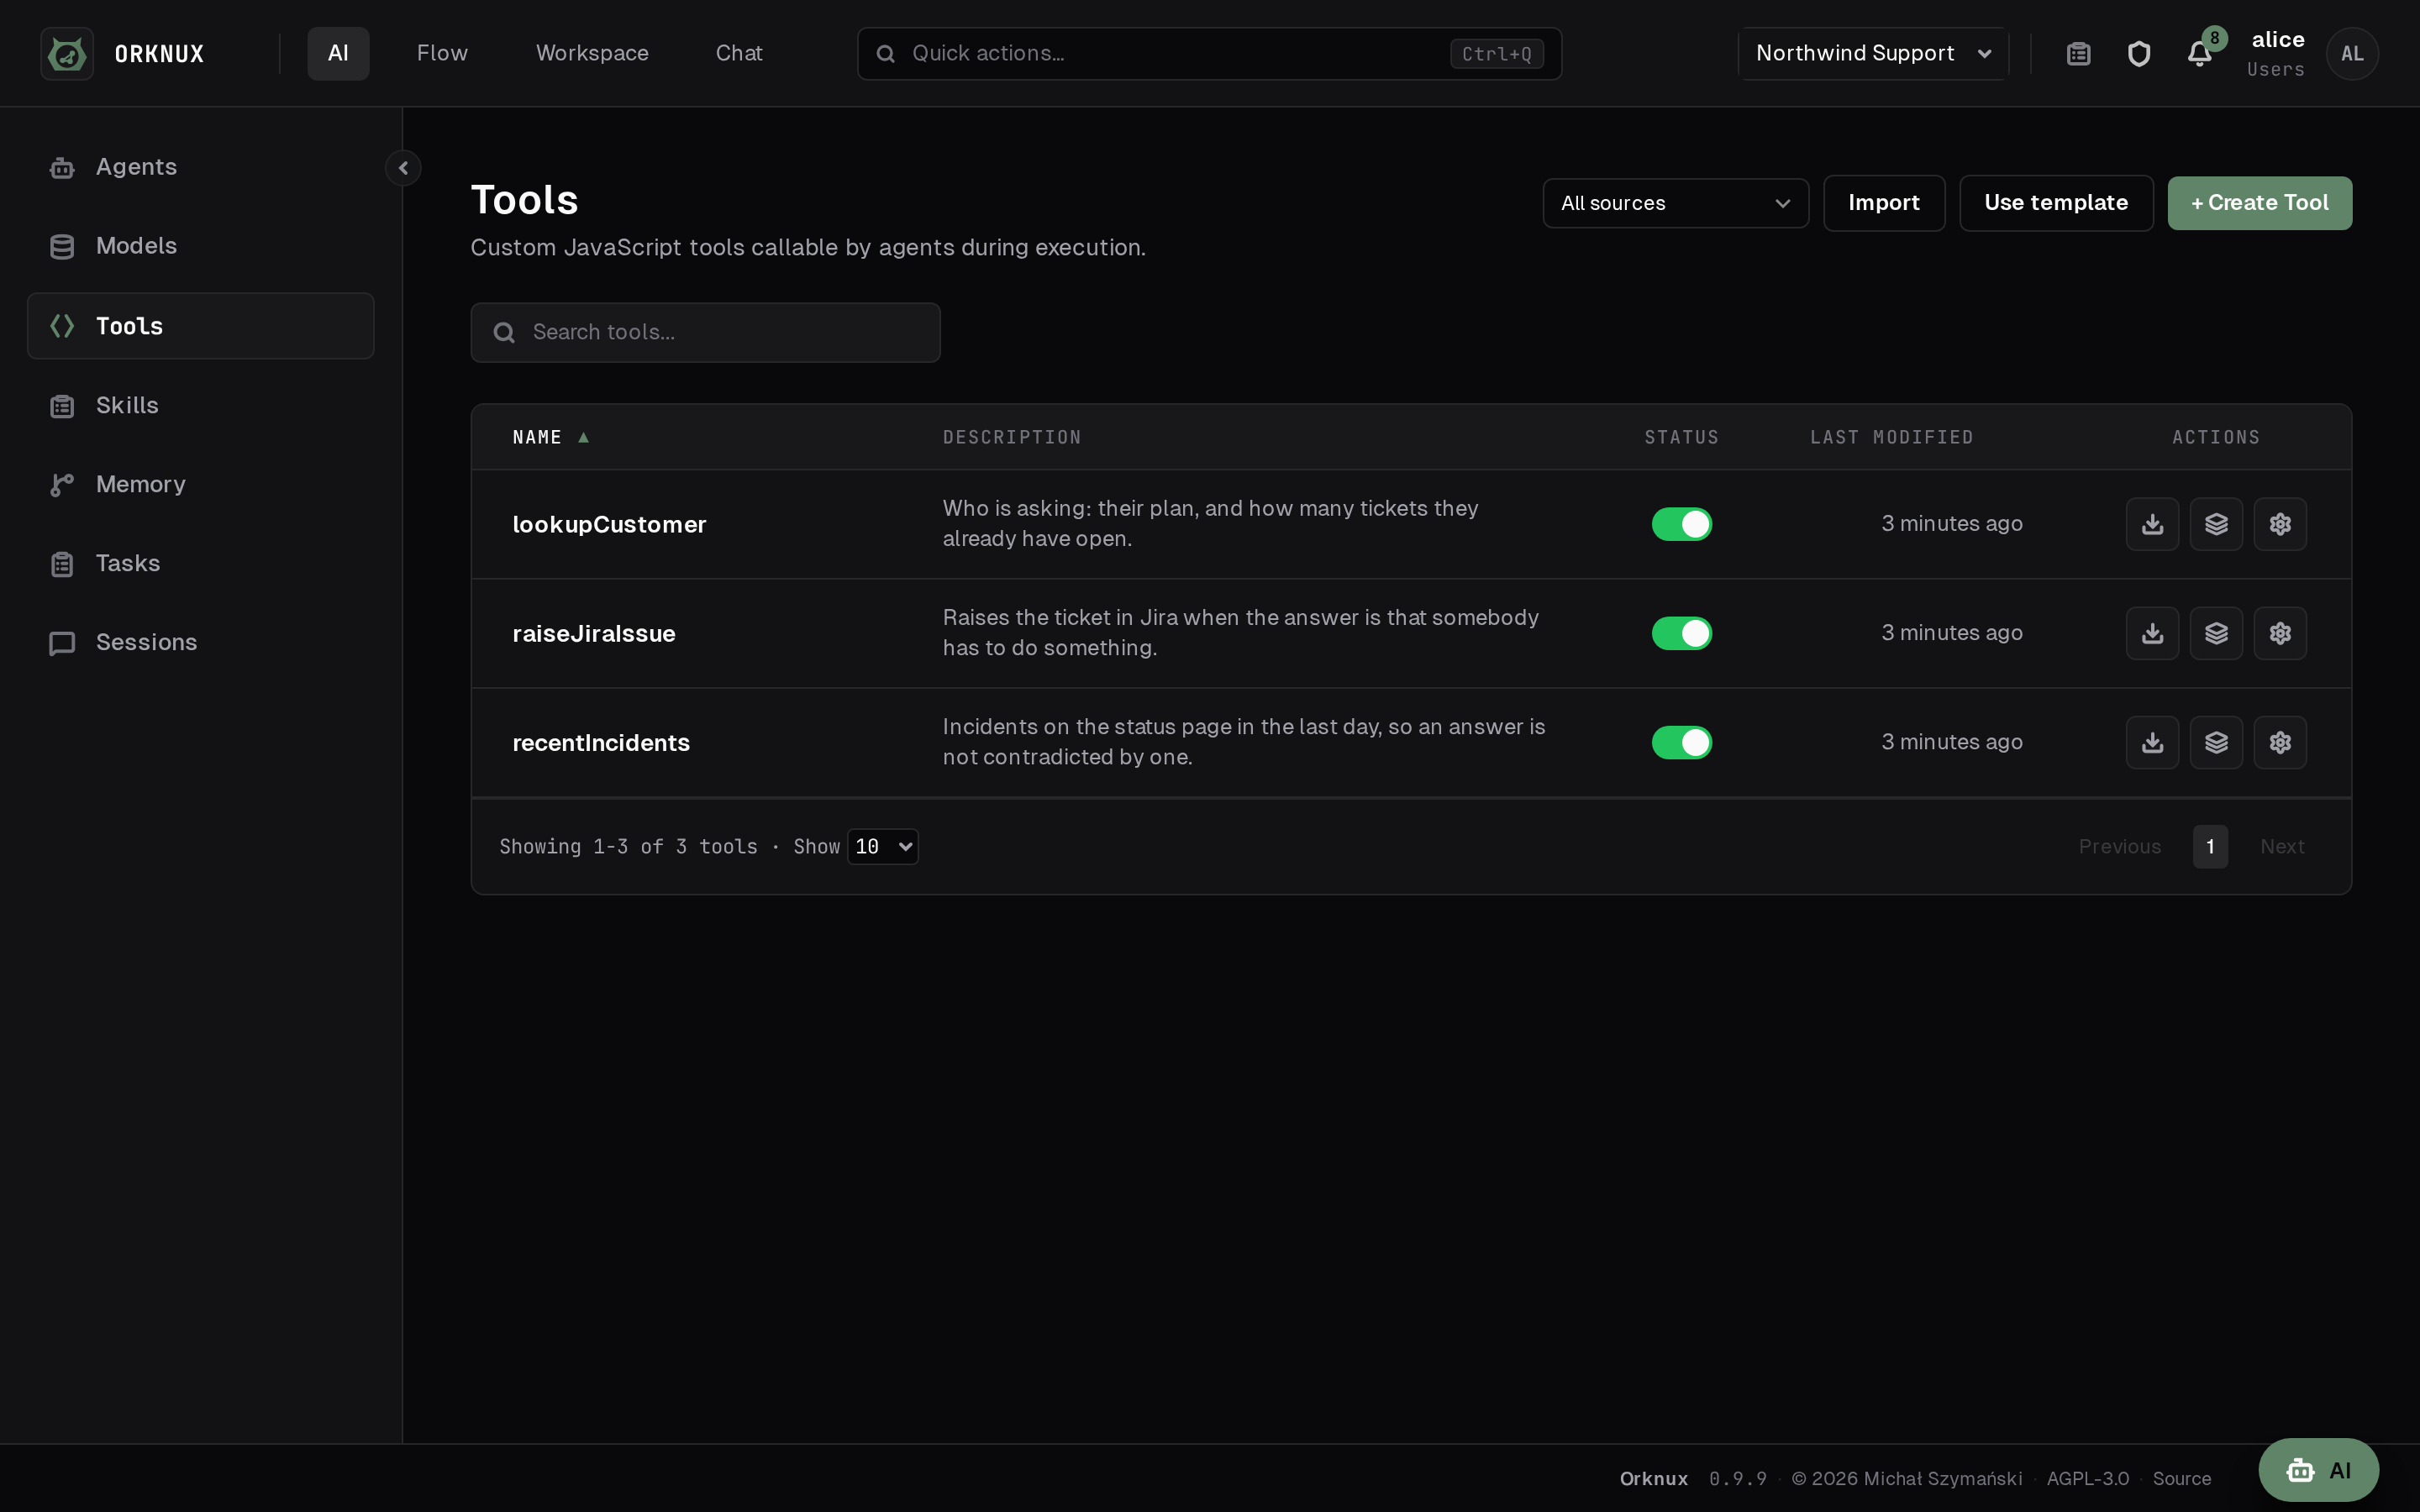Open layers icon for recentIncidents
The width and height of the screenshot is (2420, 1512).
(2216, 742)
